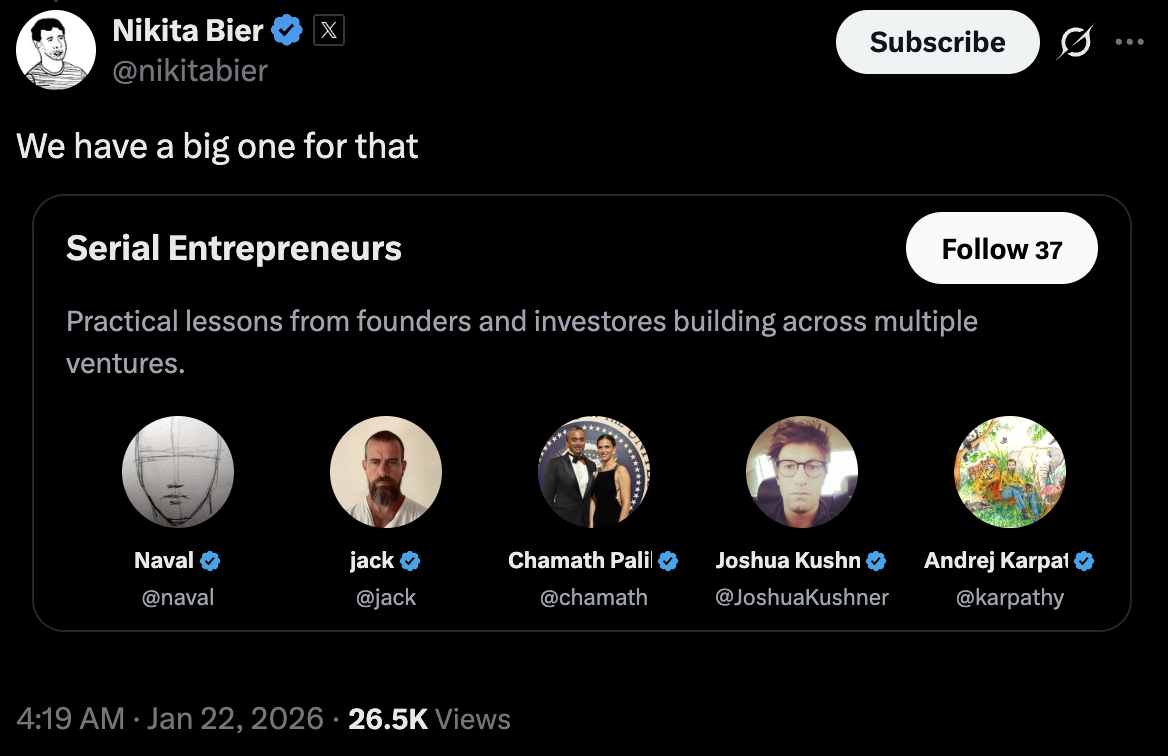
Task: Click the verified badge next to Chamath
Action: pos(668,561)
